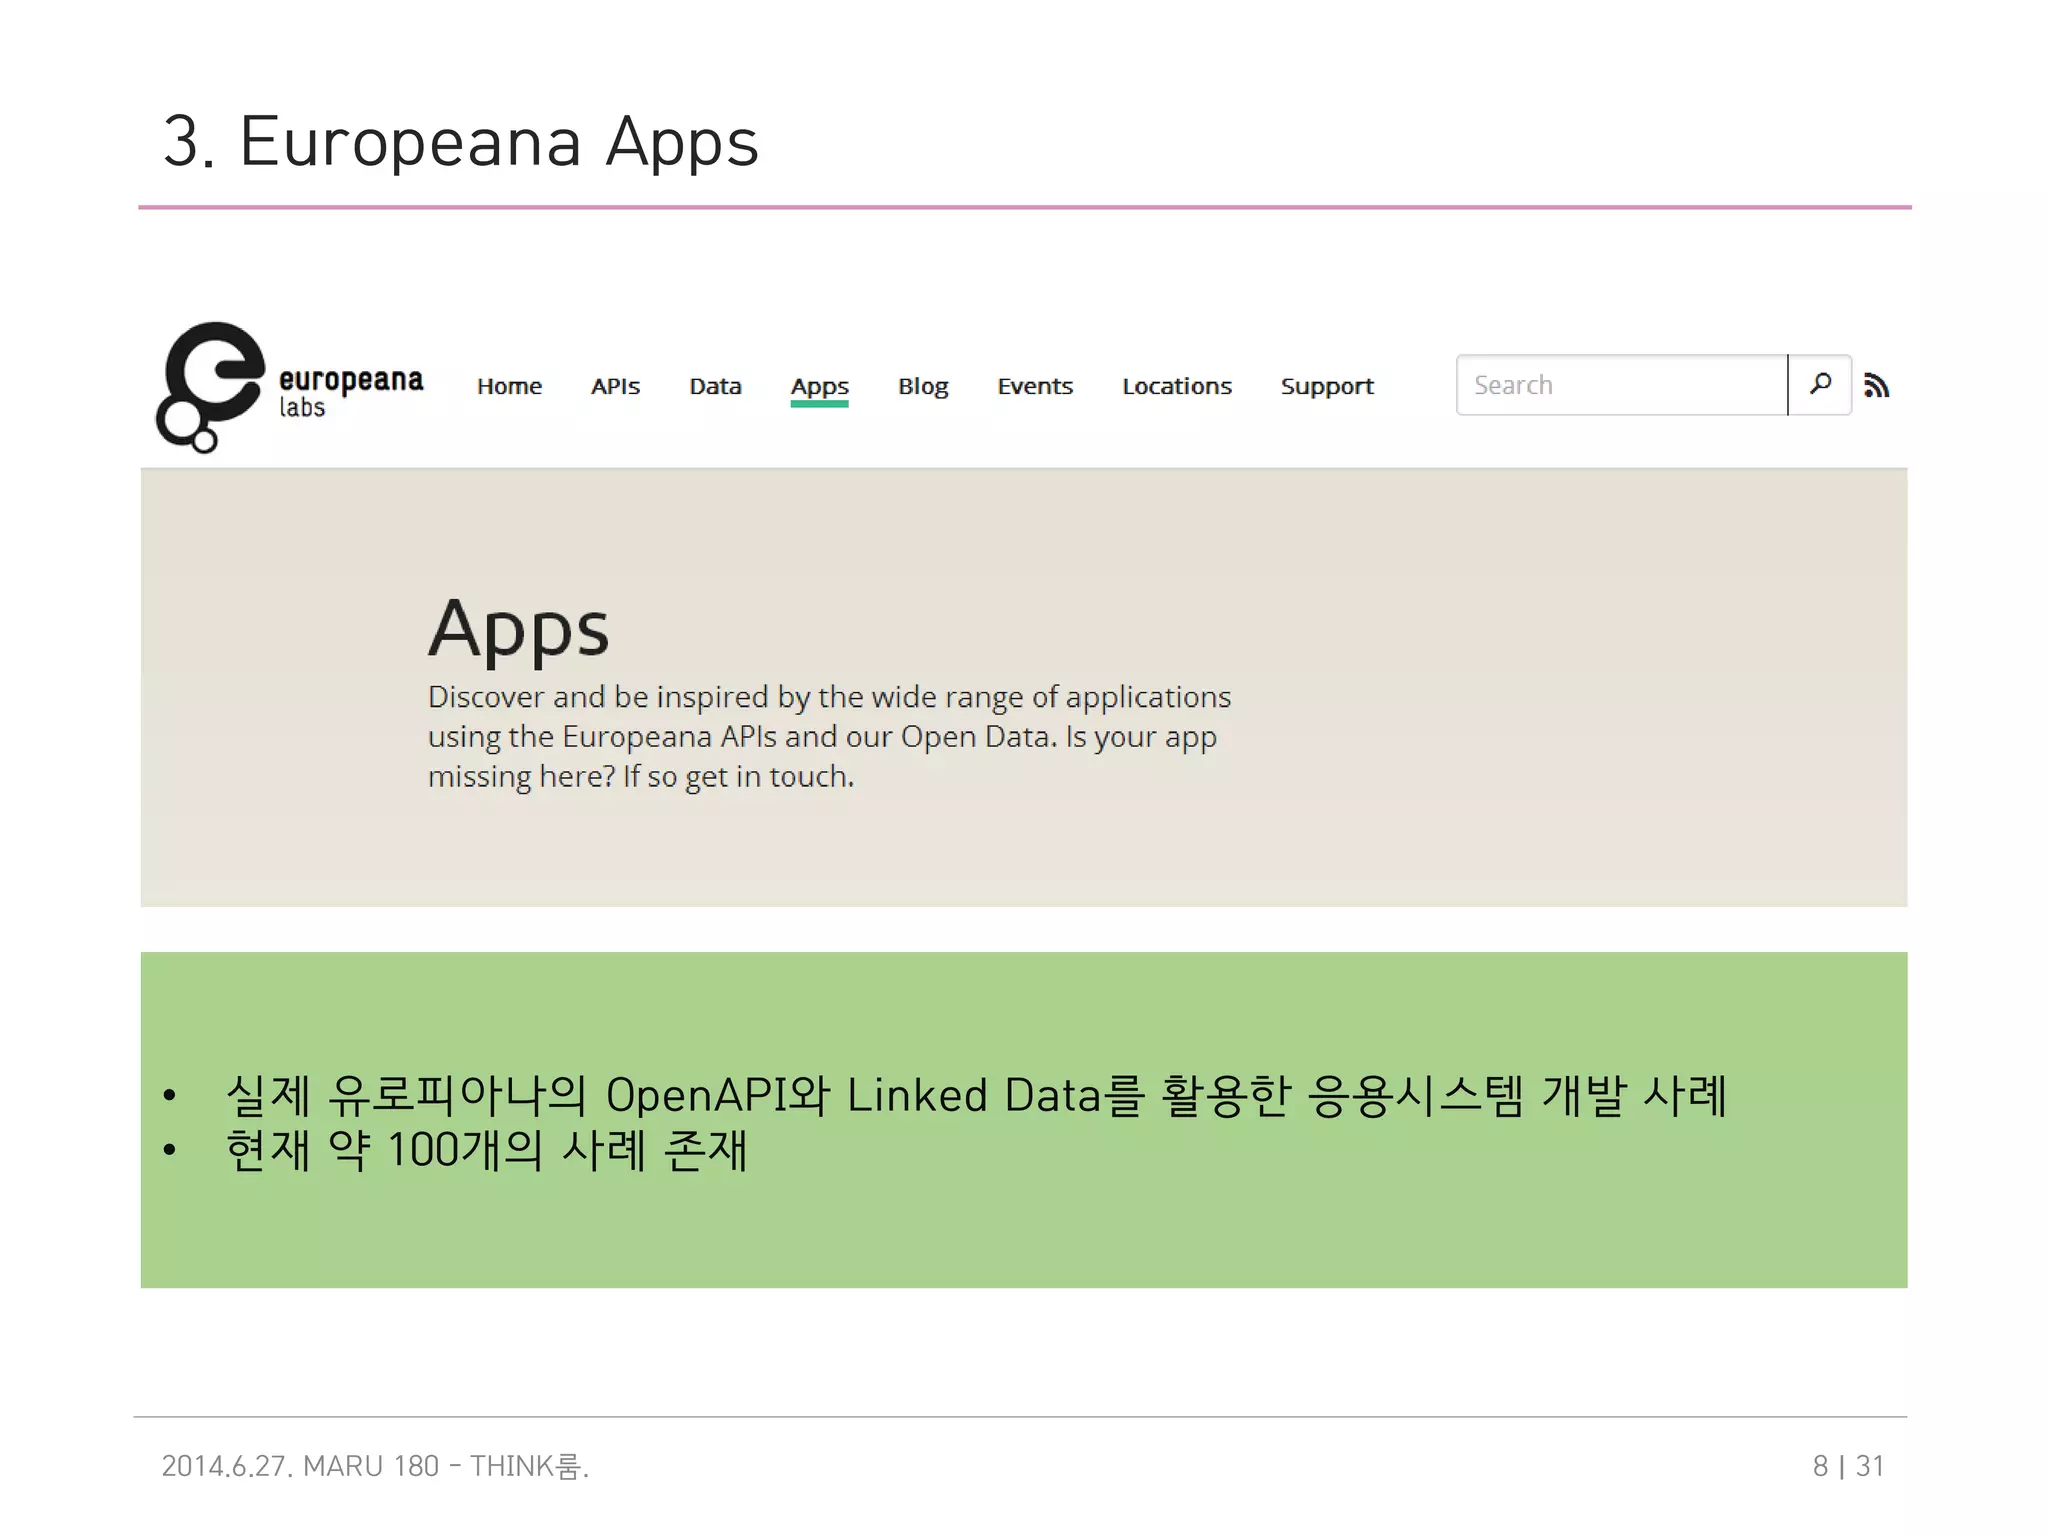Open the Blog menu item
The image size is (2048, 1536).
[x=923, y=387]
